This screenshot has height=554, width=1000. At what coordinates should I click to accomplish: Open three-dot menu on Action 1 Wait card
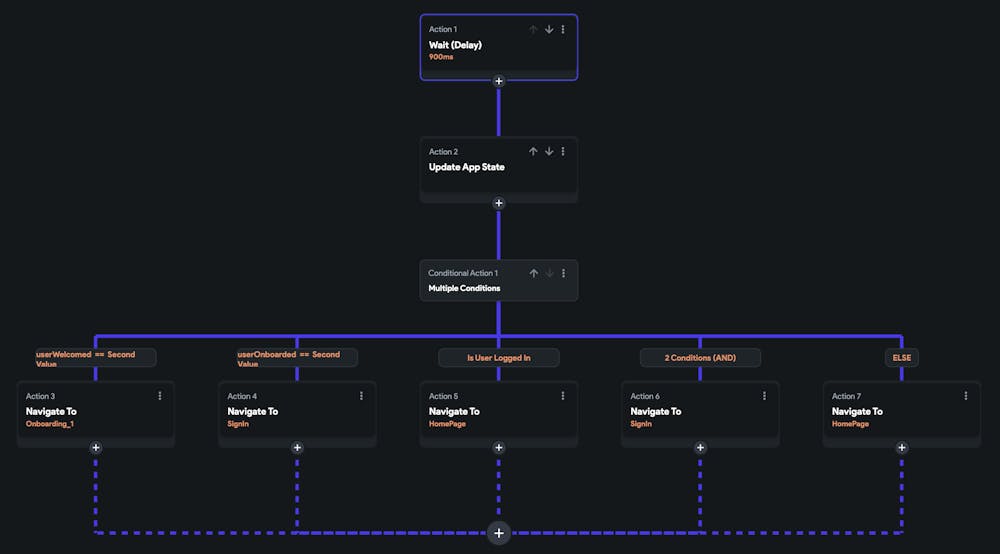[x=563, y=29]
